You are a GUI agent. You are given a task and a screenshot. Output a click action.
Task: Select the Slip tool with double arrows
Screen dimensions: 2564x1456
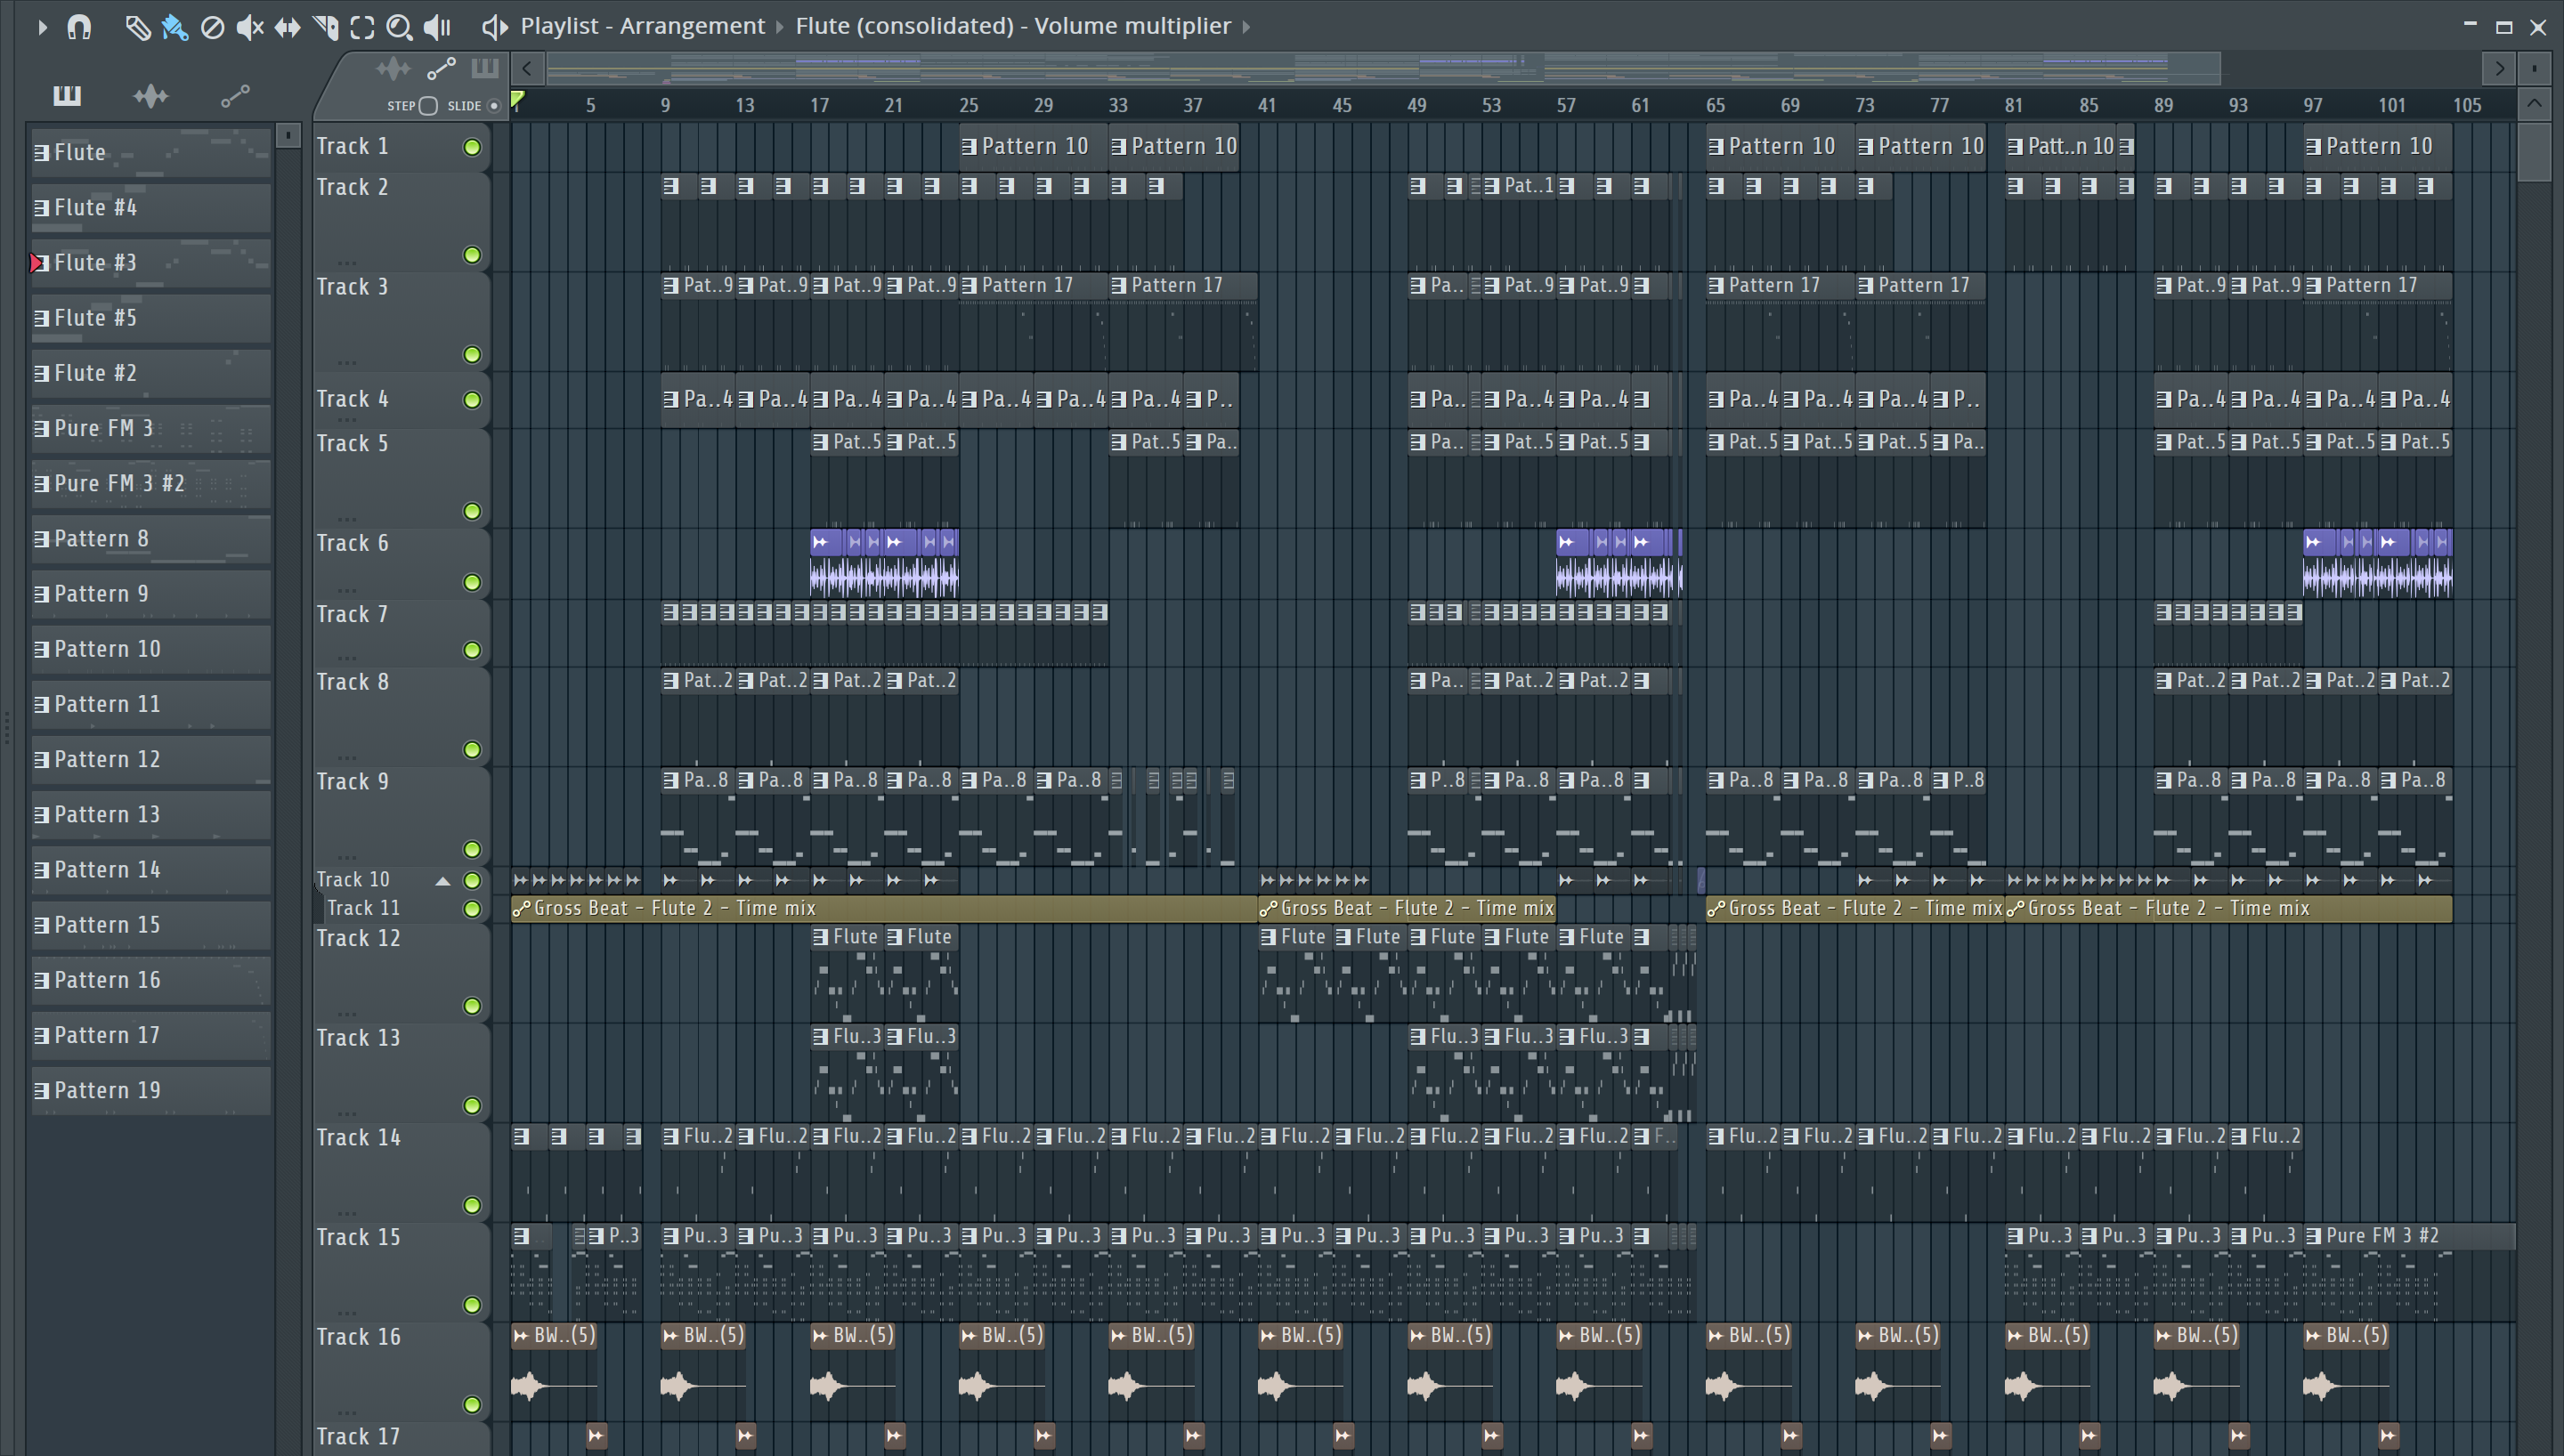point(287,27)
